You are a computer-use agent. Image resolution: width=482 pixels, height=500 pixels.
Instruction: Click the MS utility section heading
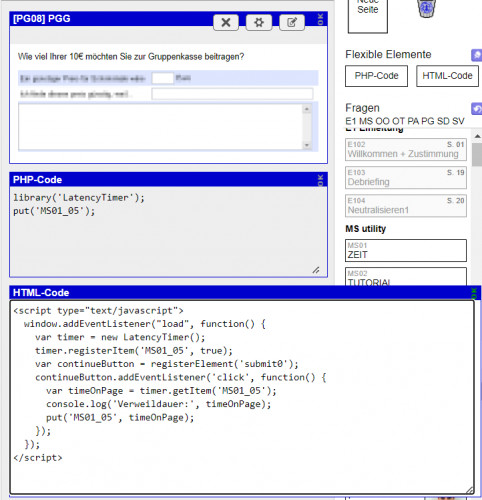pyautogui.click(x=366, y=229)
